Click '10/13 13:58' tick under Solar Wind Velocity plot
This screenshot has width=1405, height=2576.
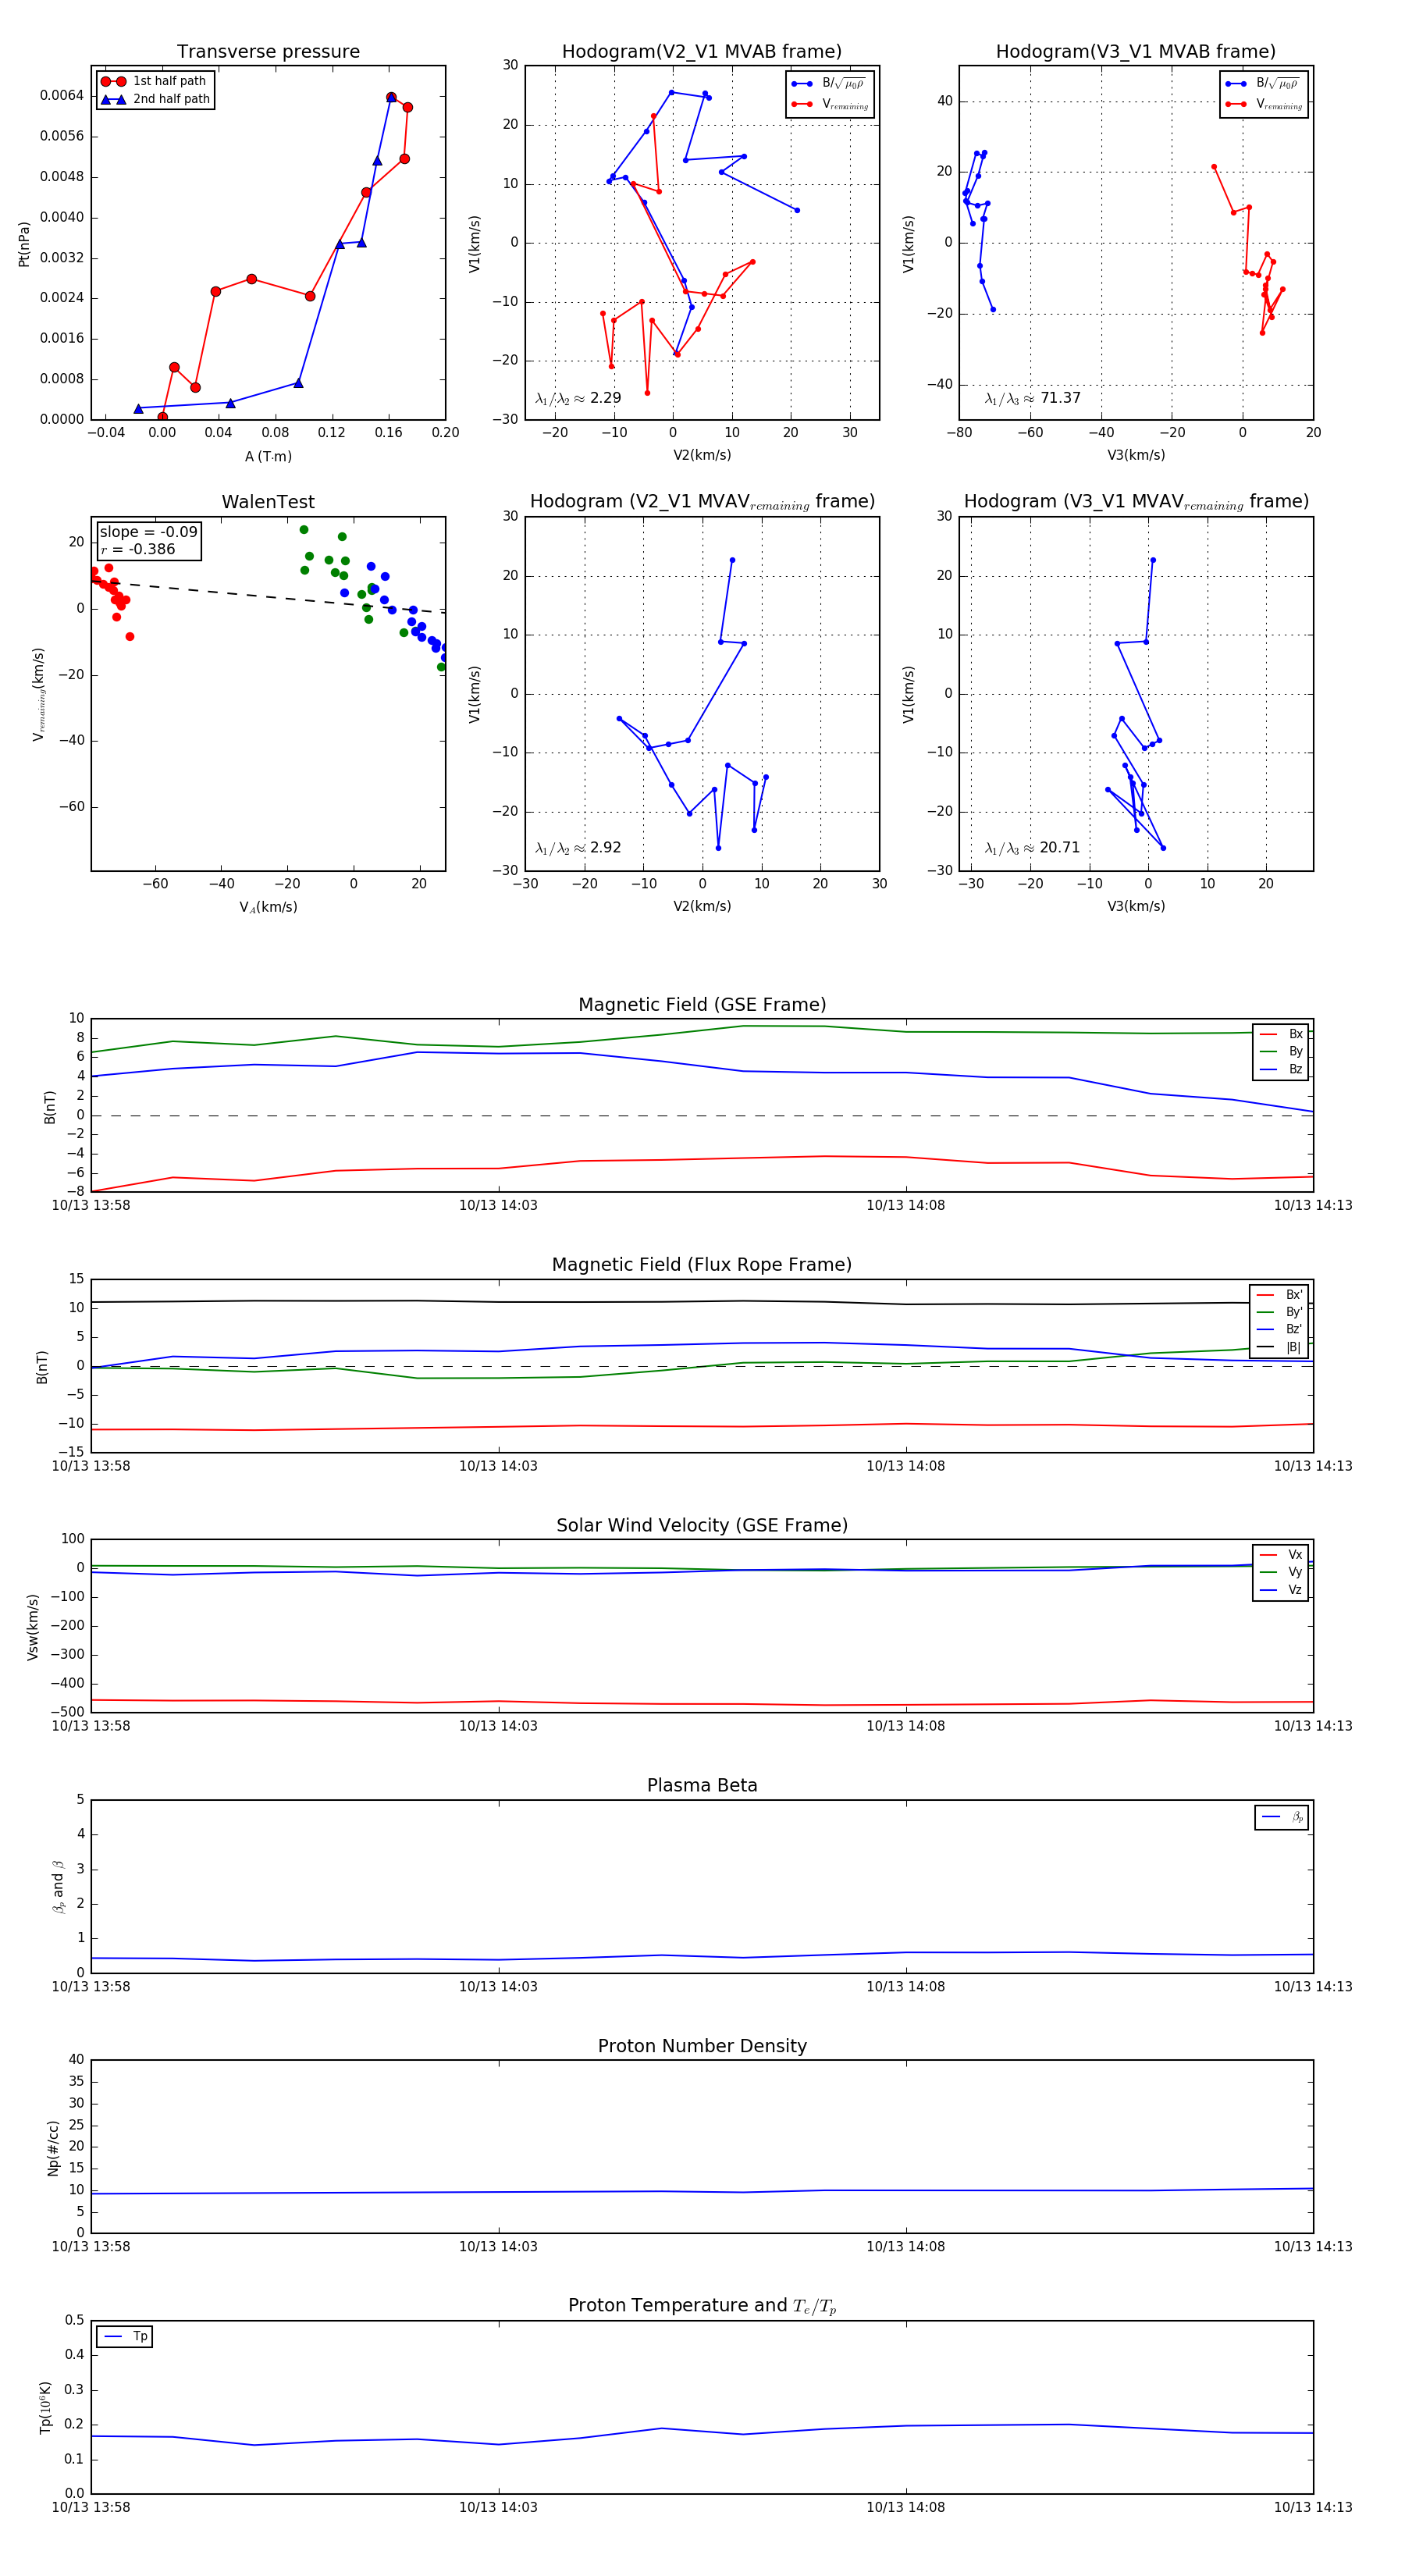pos(91,1726)
